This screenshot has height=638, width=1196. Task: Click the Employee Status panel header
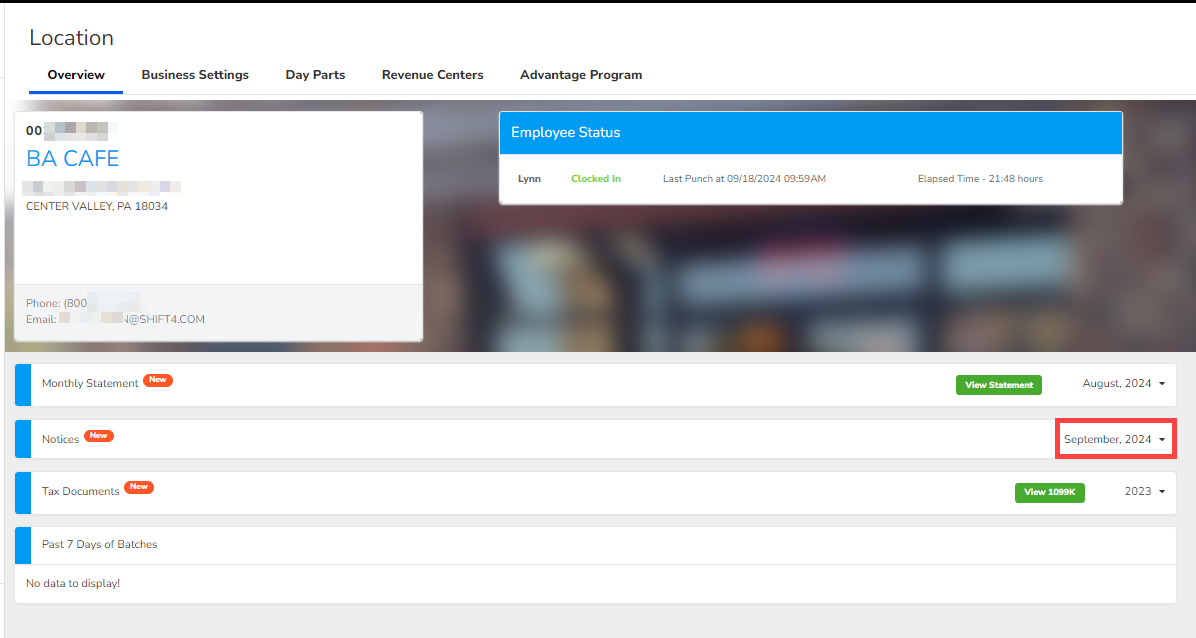[810, 133]
